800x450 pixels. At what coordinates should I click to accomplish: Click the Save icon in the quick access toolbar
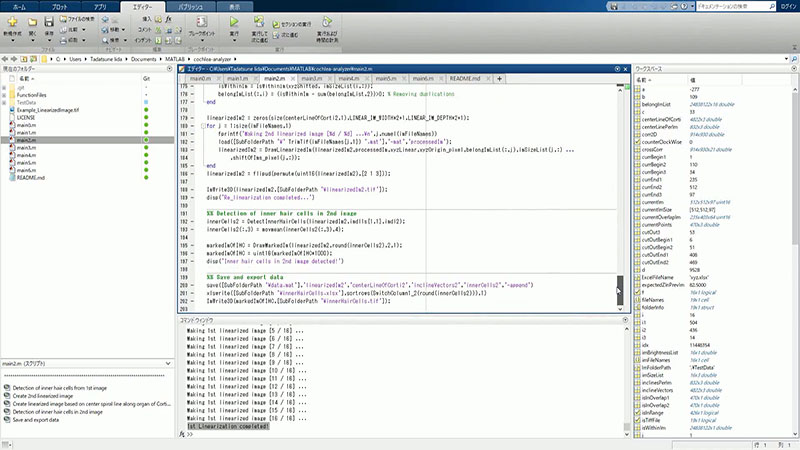614,6
